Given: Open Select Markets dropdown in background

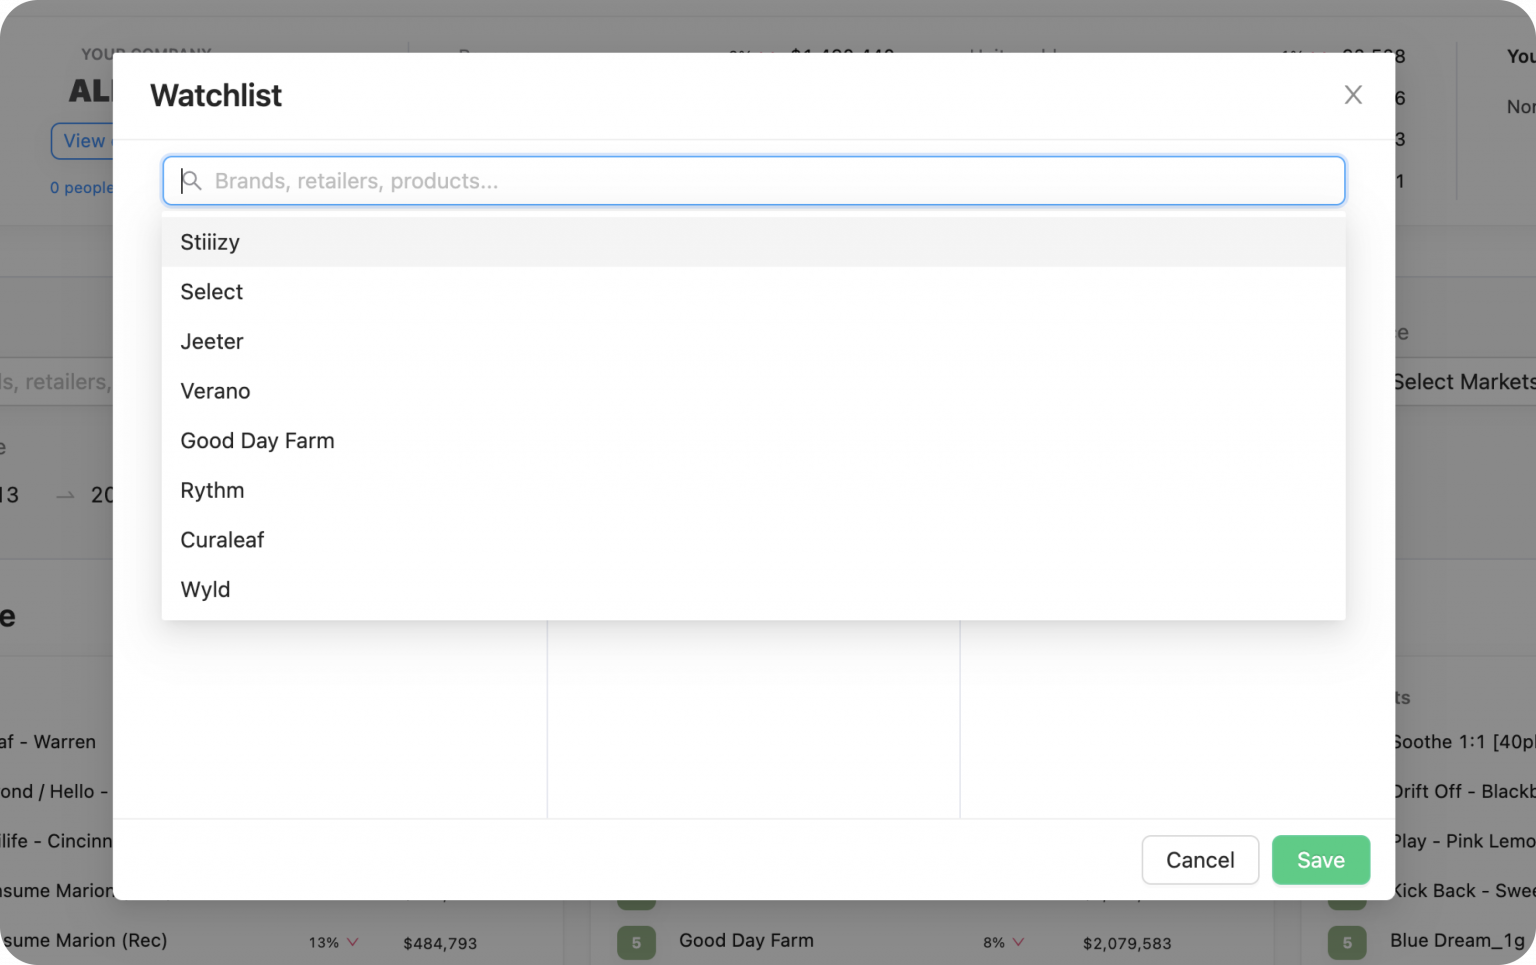Looking at the screenshot, I should (1464, 382).
